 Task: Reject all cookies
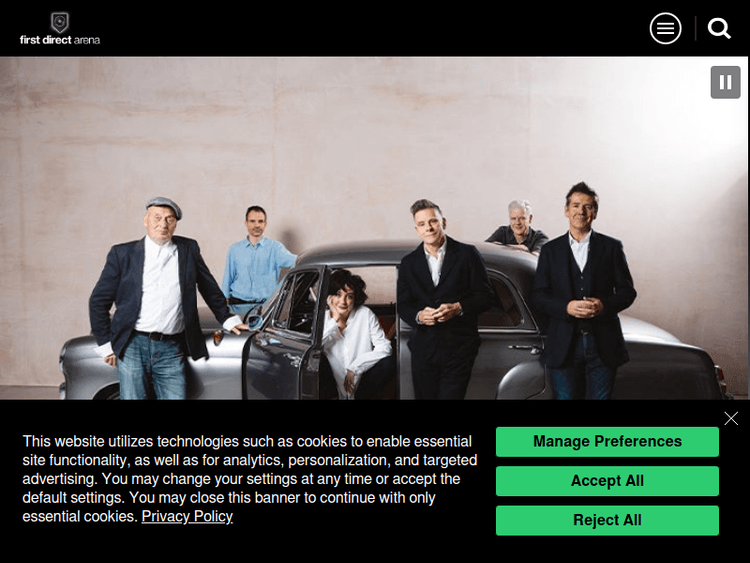click(x=607, y=520)
